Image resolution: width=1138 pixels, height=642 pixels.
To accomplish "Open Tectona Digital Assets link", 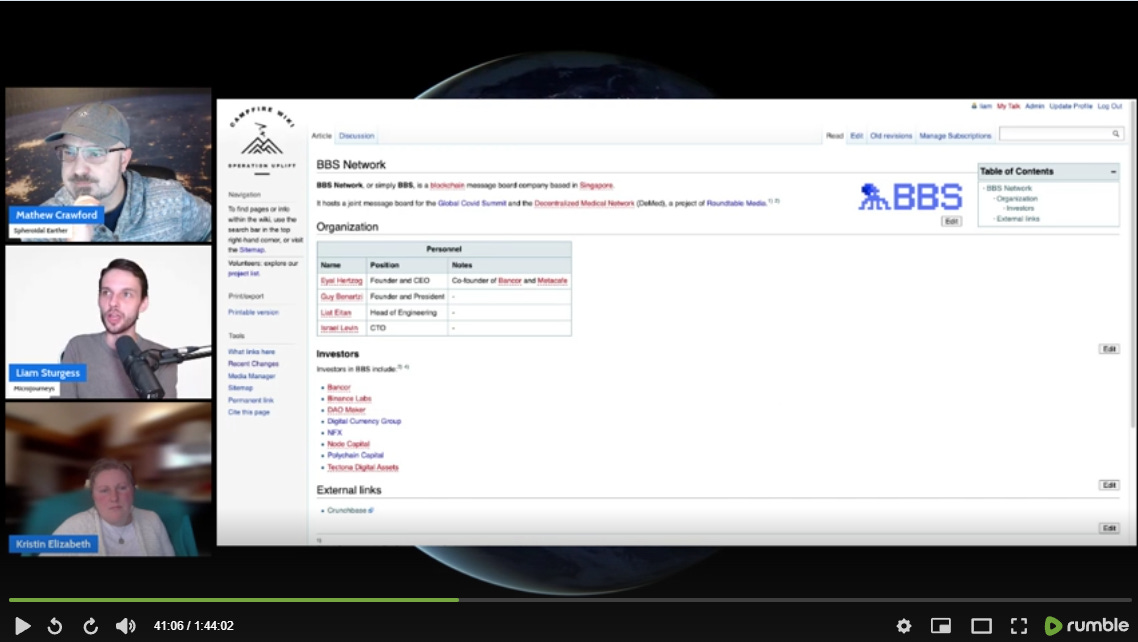I will point(362,467).
